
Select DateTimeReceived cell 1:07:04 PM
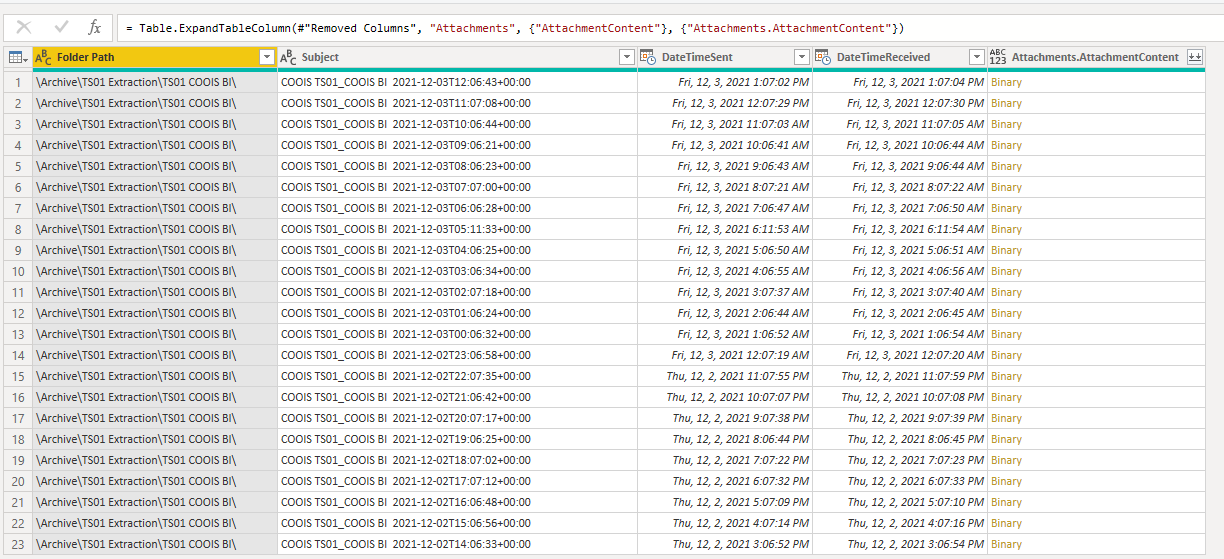pyautogui.click(x=900, y=83)
